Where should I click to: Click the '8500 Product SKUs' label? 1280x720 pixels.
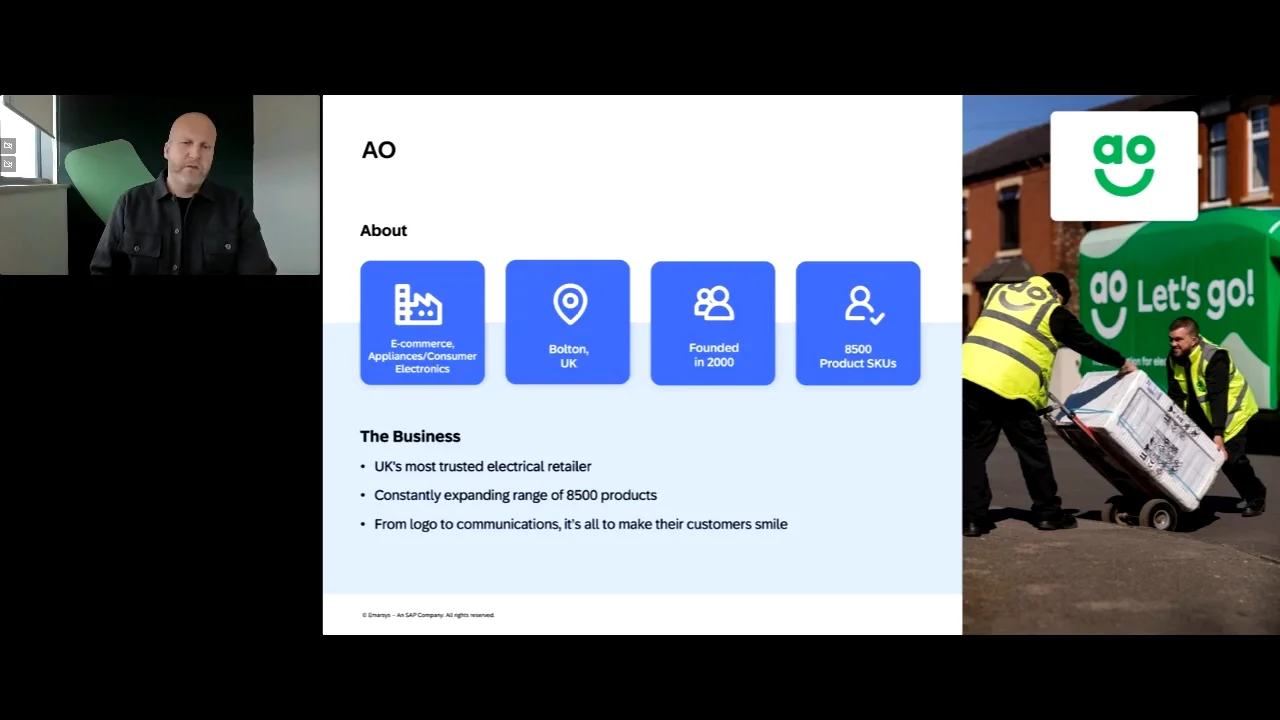858,356
